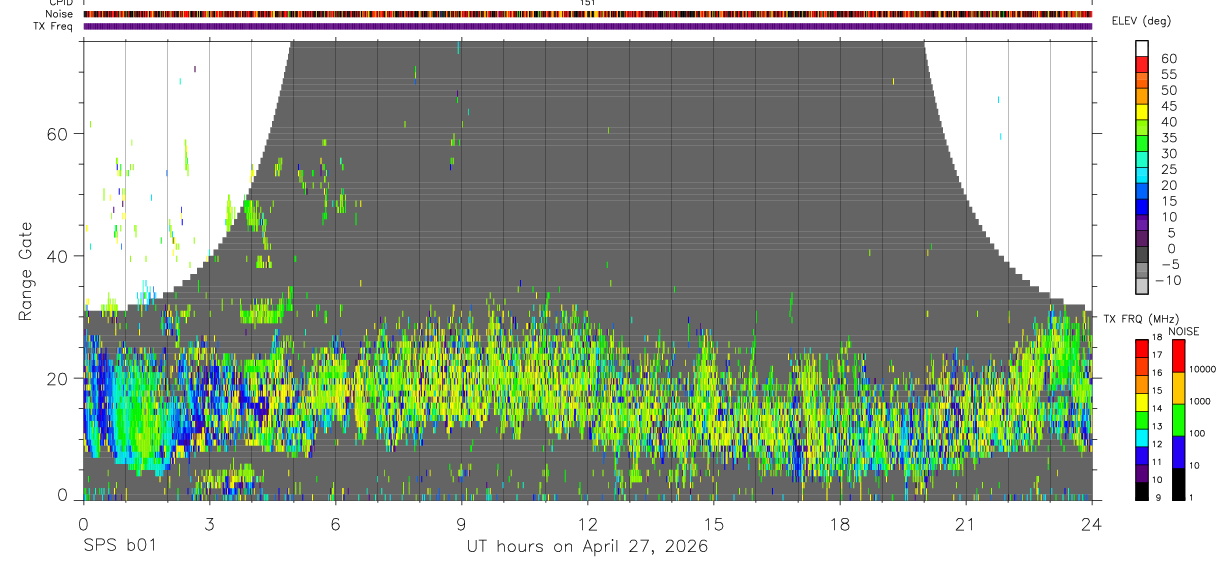Click the '25' value in ELEV legend
Image resolution: width=1228 pixels, height=567 pixels.
[x=1167, y=170]
